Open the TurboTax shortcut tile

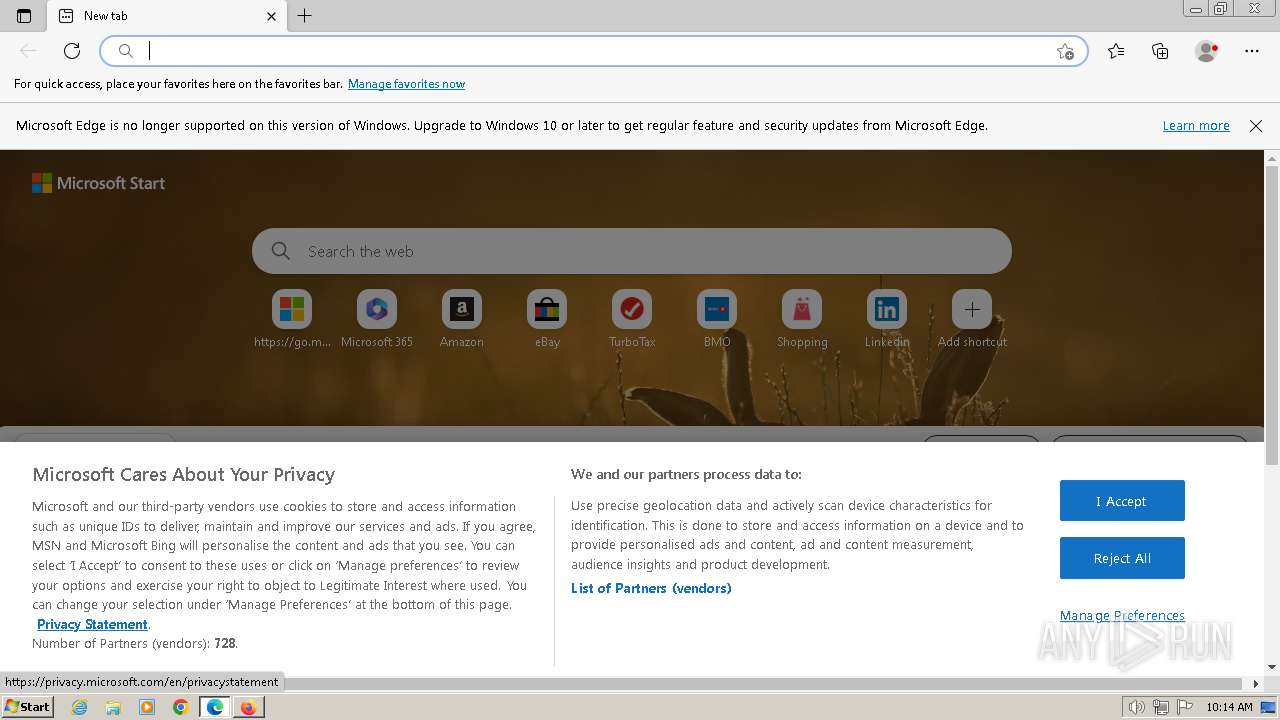point(632,319)
